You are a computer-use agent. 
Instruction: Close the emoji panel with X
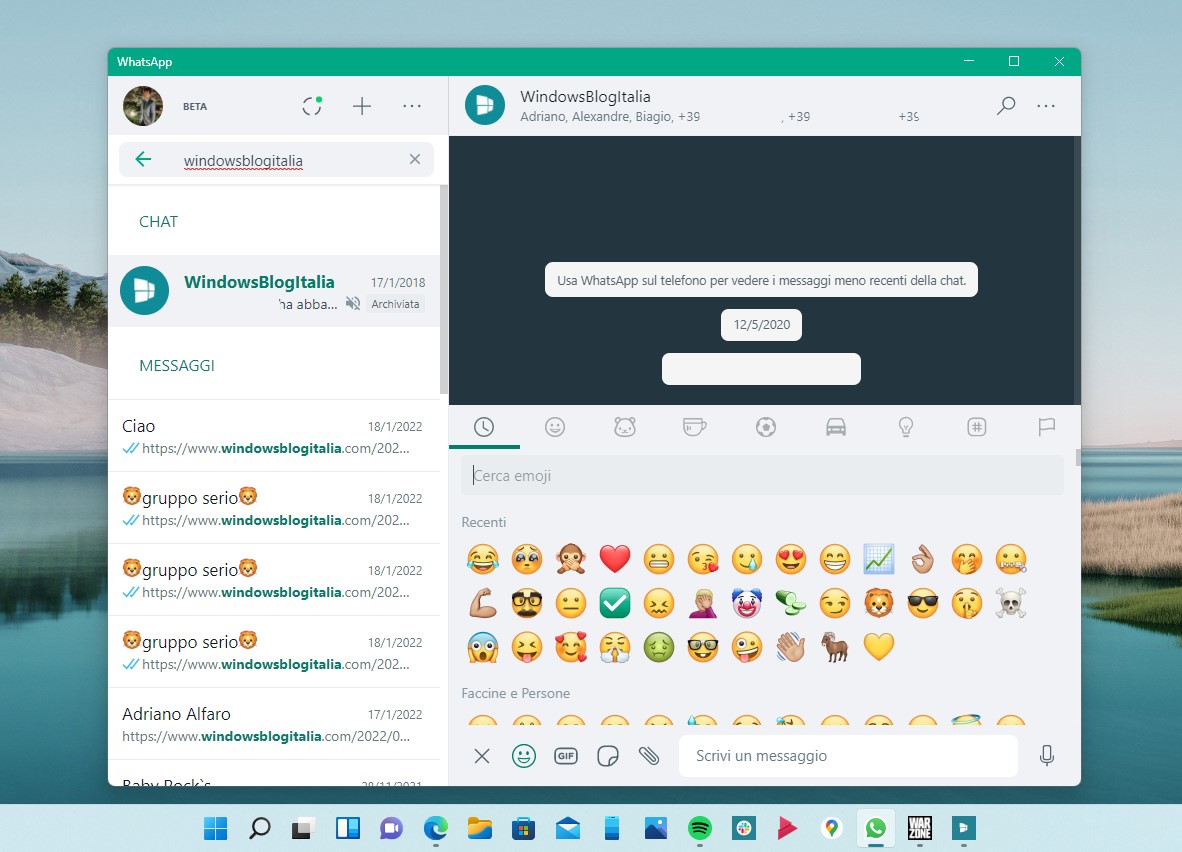click(482, 755)
